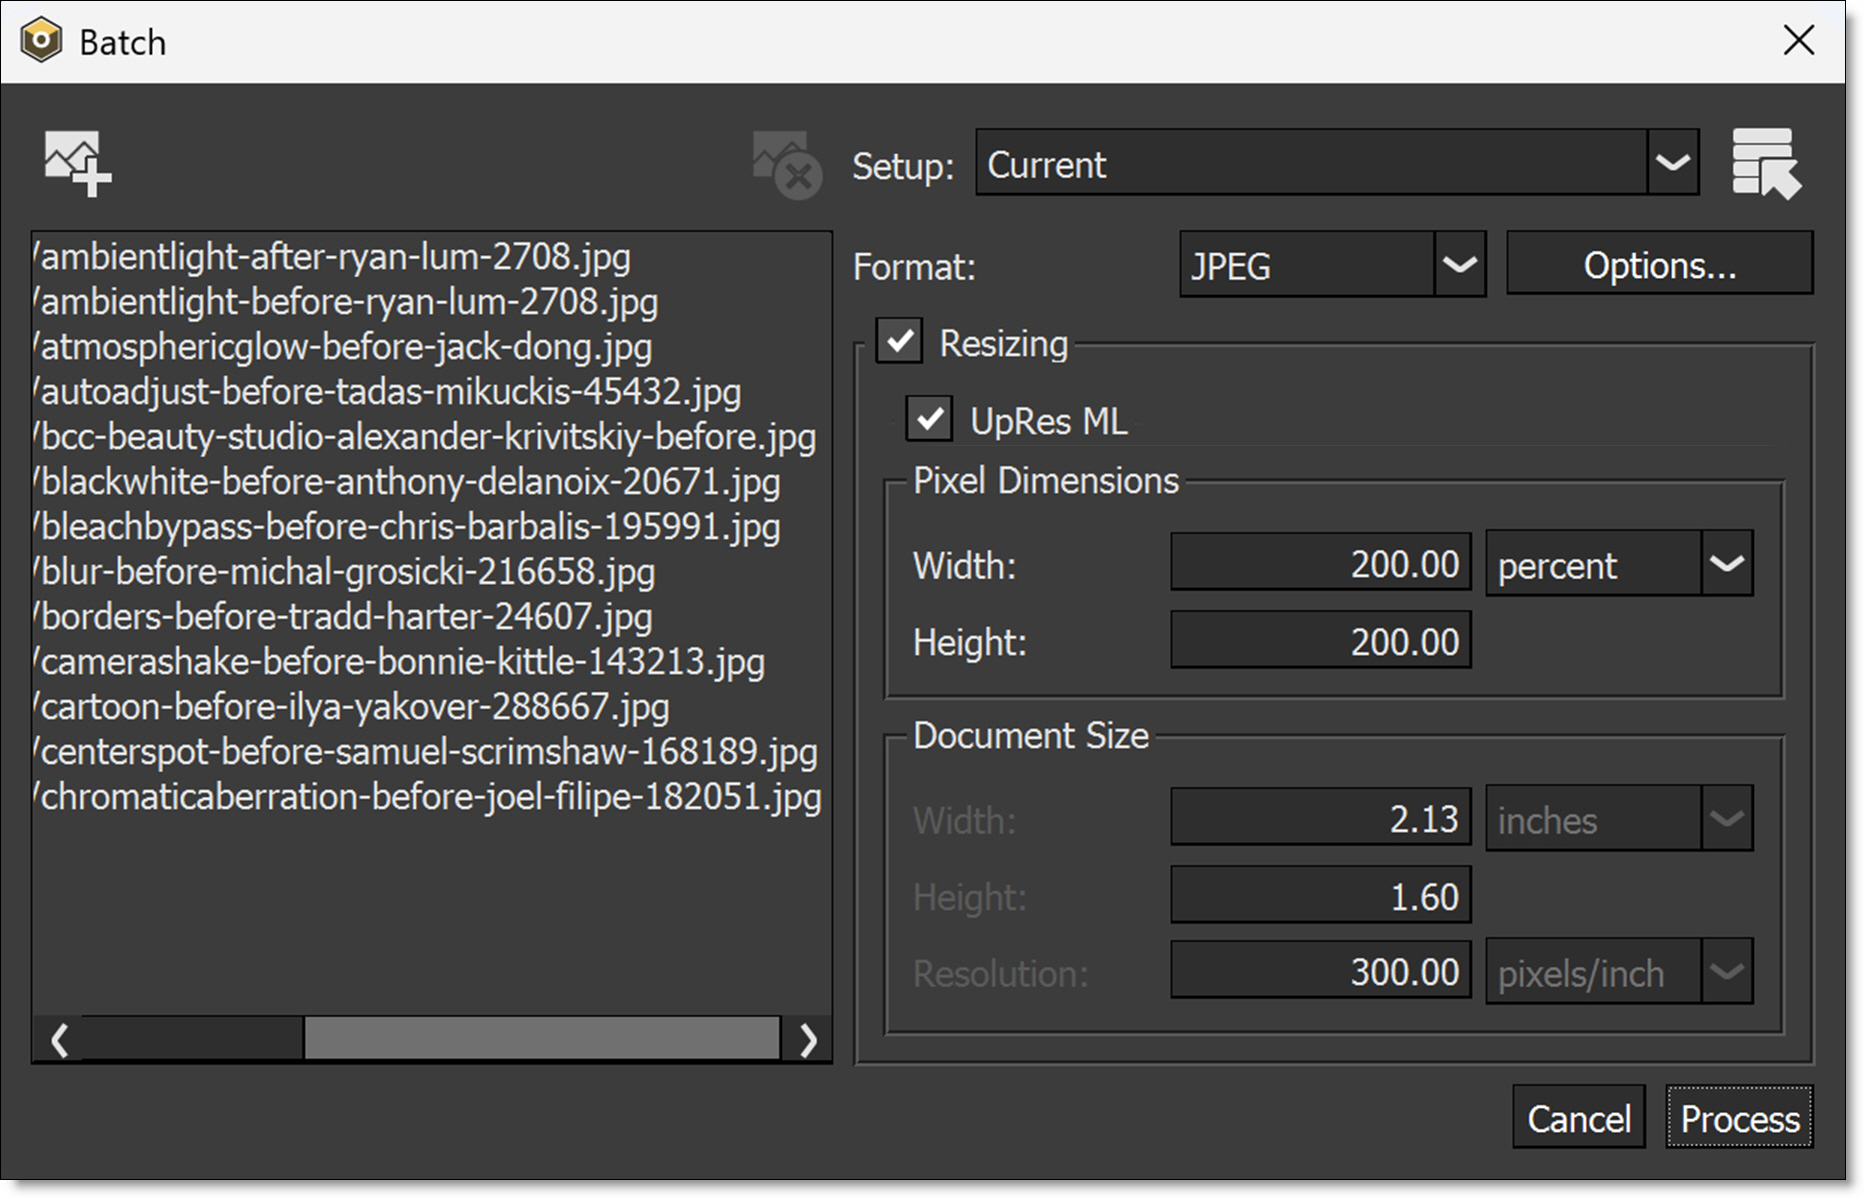Screen dimensions: 1864x1198
Task: Click the add images icon
Action: click(x=77, y=163)
